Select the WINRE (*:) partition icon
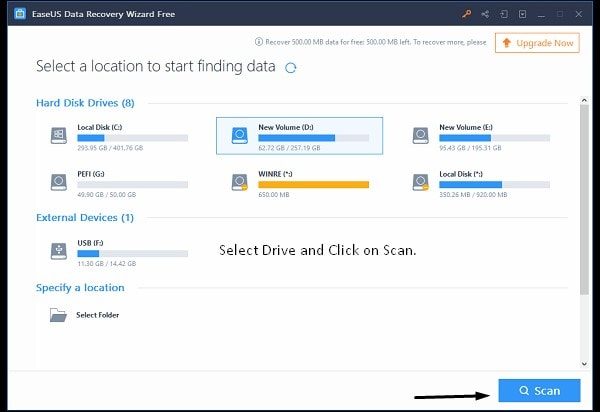600x412 pixels. click(x=240, y=182)
